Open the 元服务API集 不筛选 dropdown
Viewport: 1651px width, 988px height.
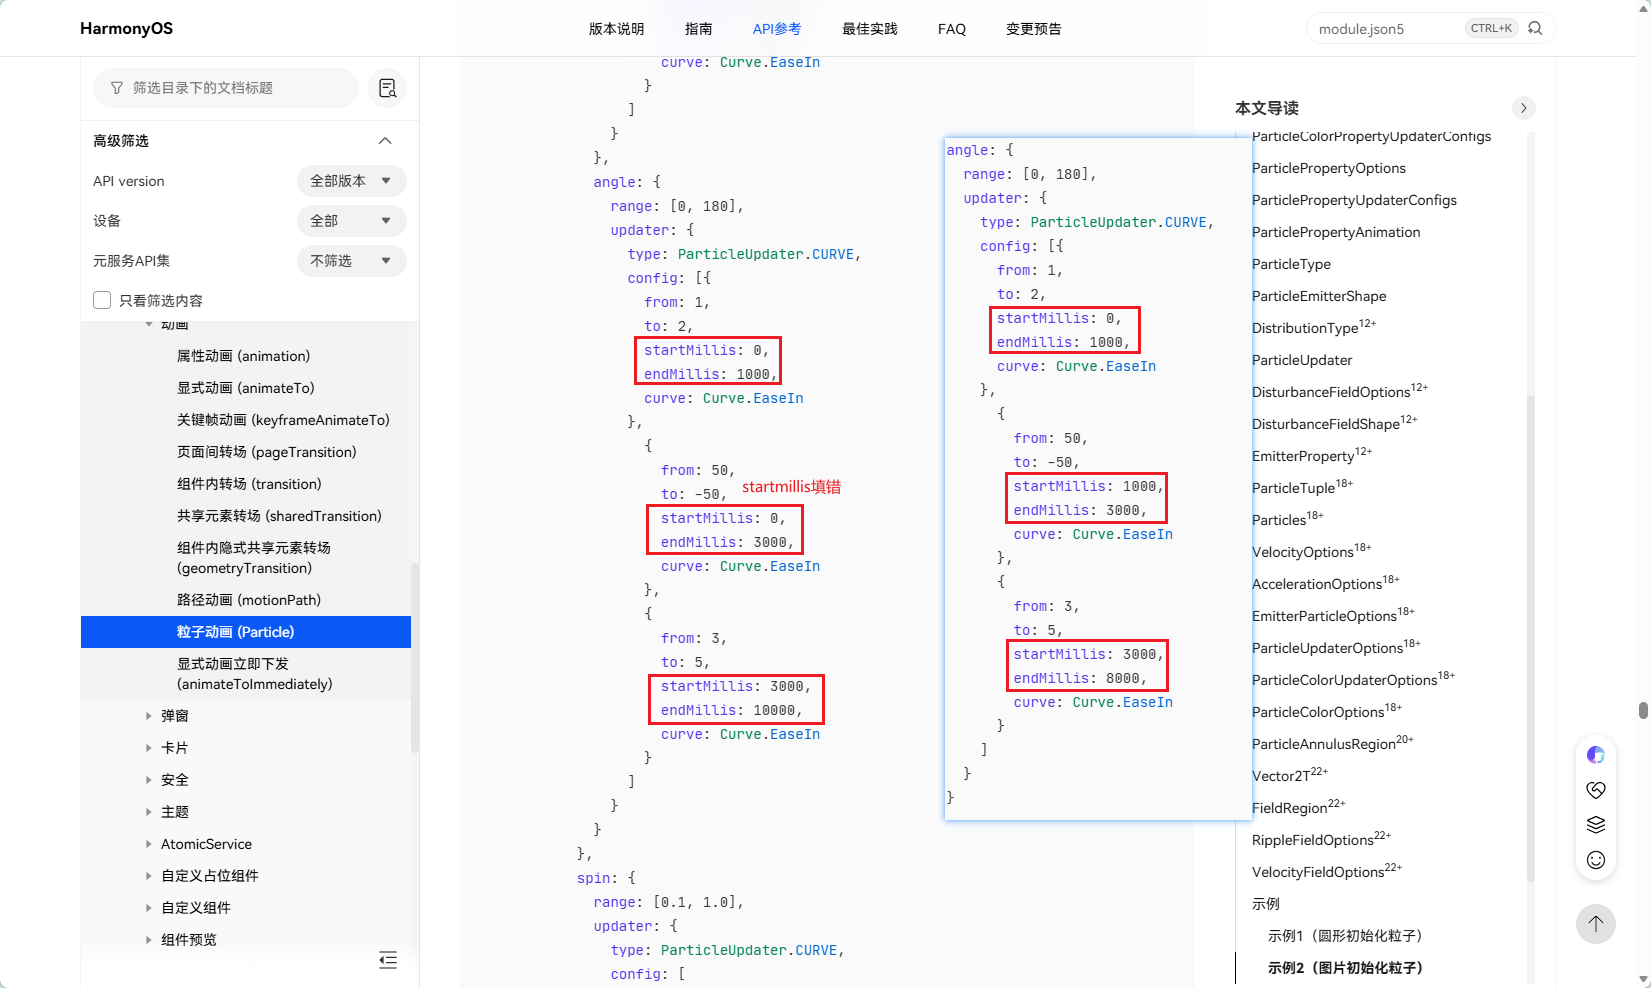[x=352, y=261]
